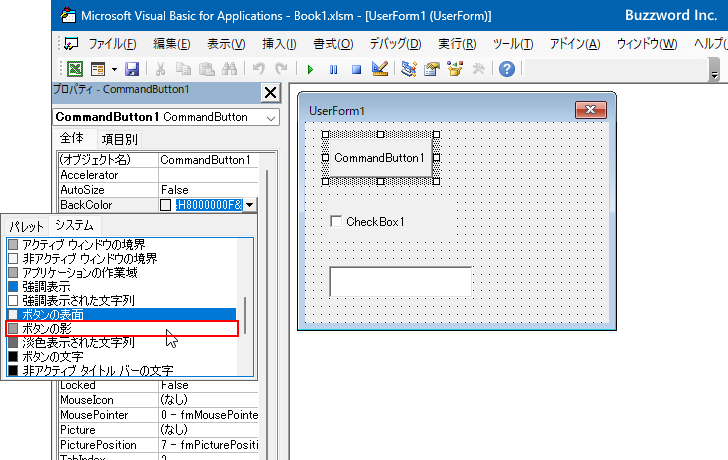The width and height of the screenshot is (728, 460).
Task: Select the AutoSize property row
Action: click(158, 190)
